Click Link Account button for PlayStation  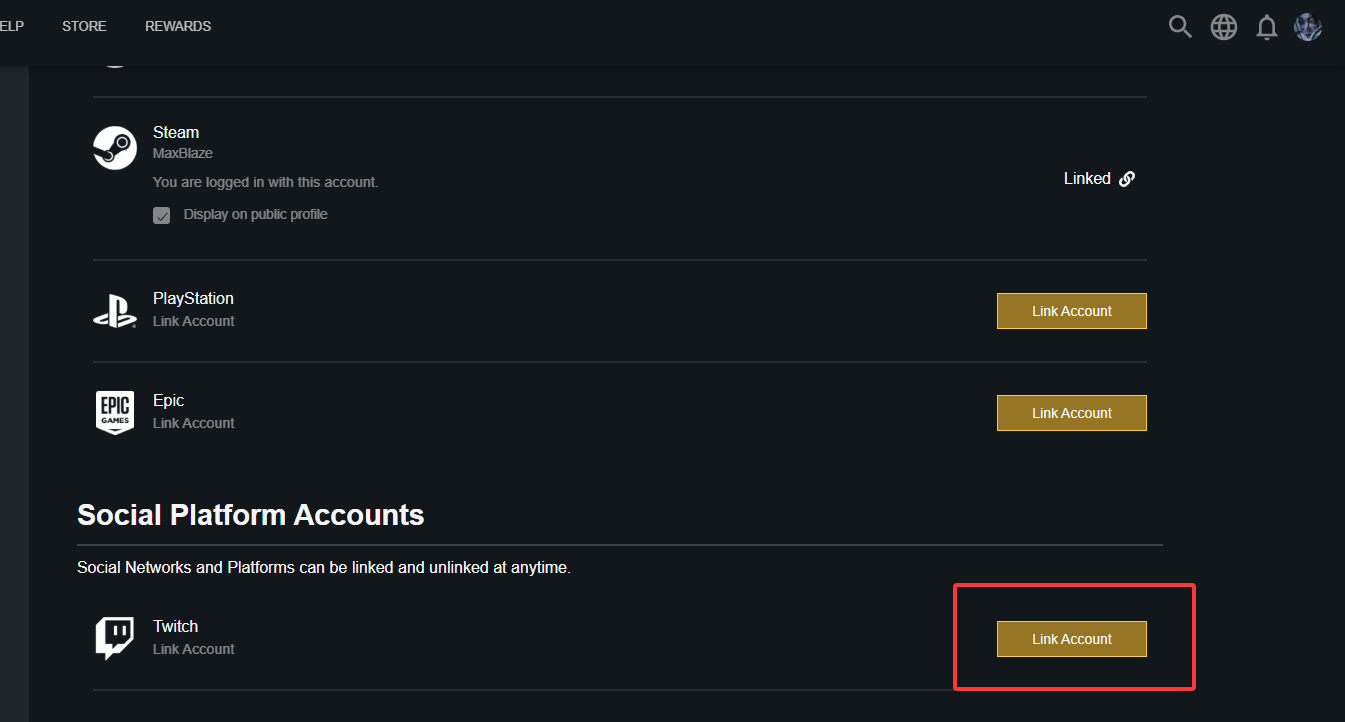click(1072, 311)
